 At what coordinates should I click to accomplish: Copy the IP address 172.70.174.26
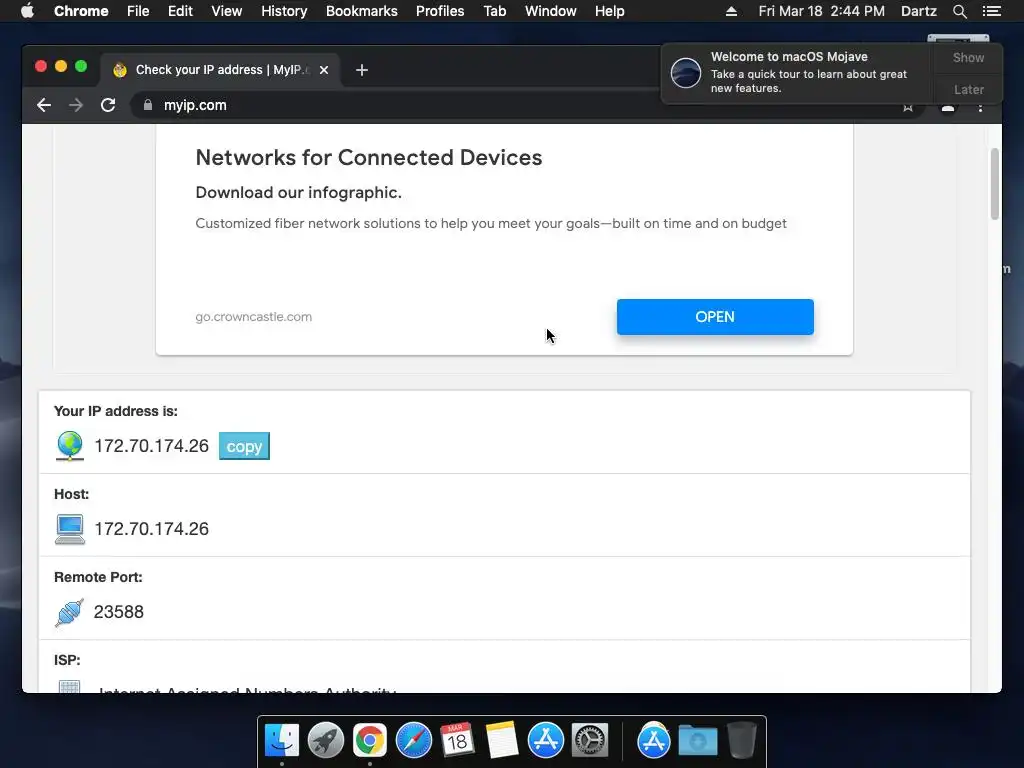coord(244,446)
